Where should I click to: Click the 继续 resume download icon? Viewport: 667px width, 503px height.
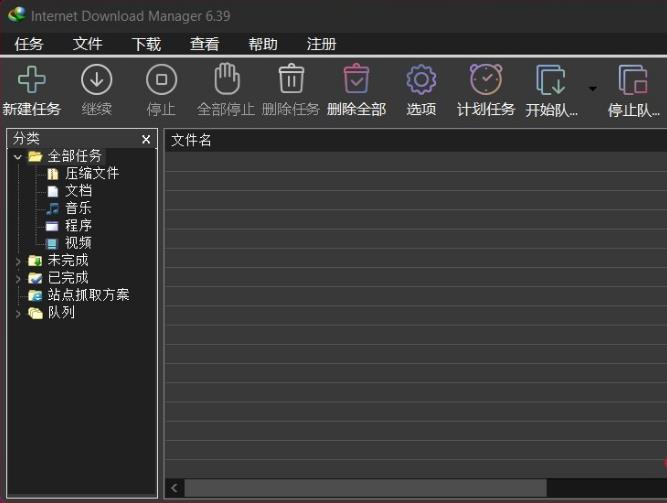(x=97, y=80)
